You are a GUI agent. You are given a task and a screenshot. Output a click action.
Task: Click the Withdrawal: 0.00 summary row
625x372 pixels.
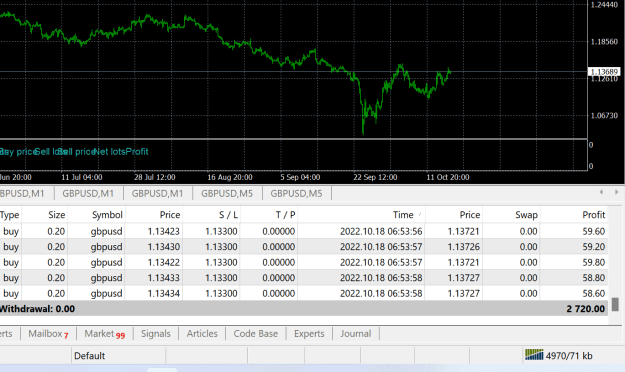[304, 309]
